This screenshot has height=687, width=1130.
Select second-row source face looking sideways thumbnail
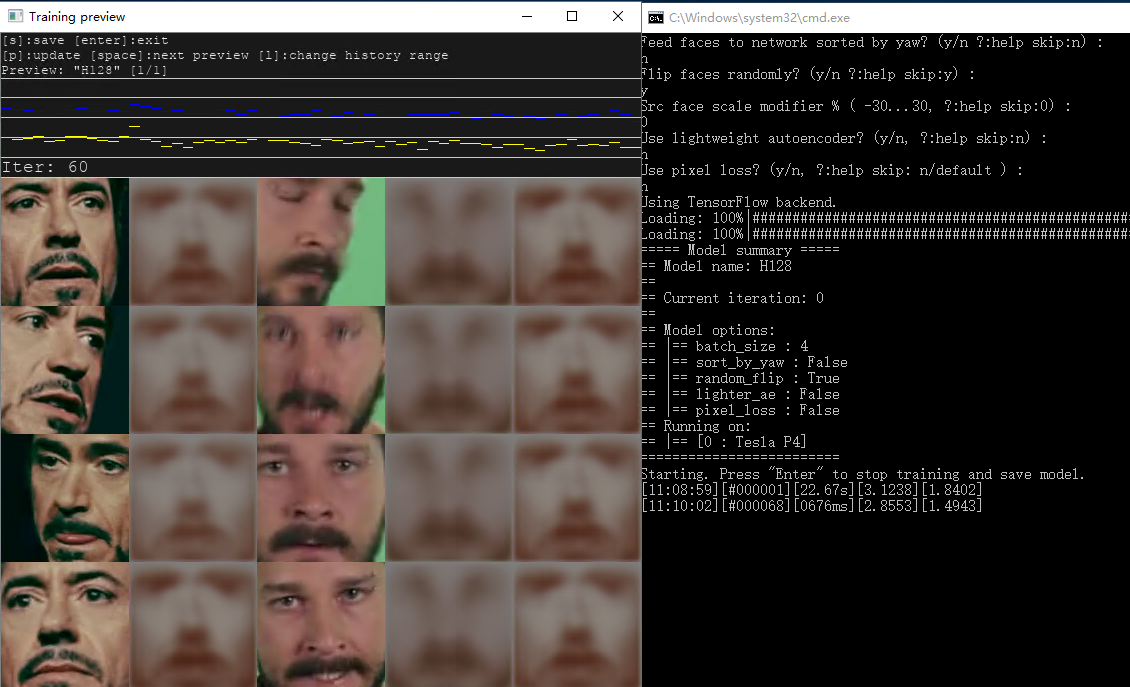(x=65, y=370)
